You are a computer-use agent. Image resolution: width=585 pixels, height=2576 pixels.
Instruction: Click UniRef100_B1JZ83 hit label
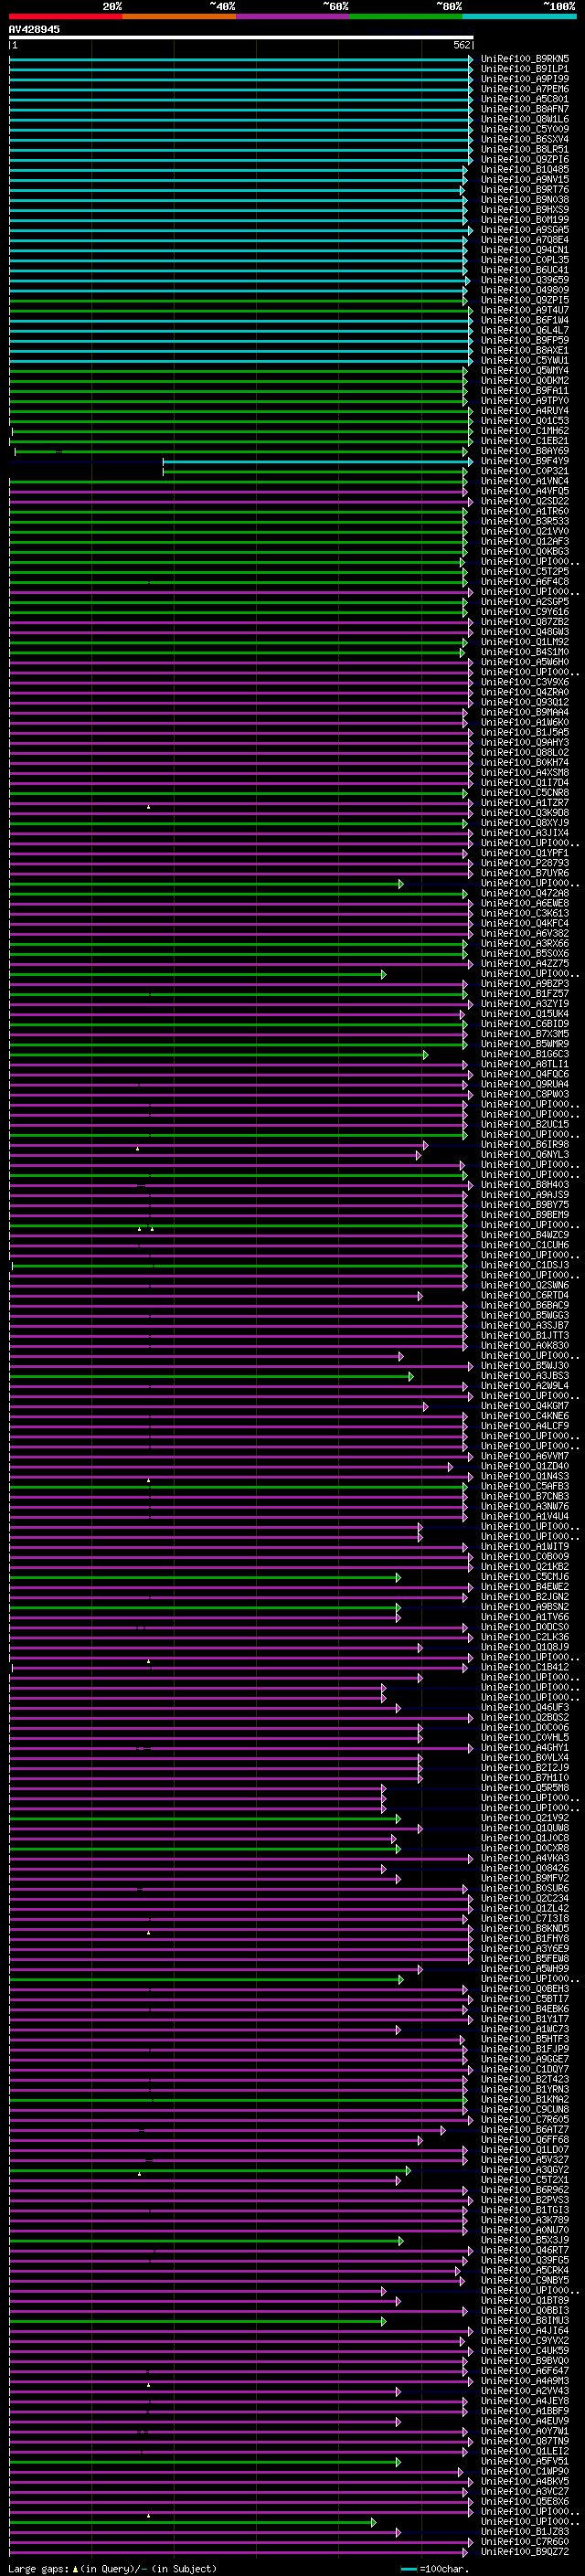(525, 2531)
